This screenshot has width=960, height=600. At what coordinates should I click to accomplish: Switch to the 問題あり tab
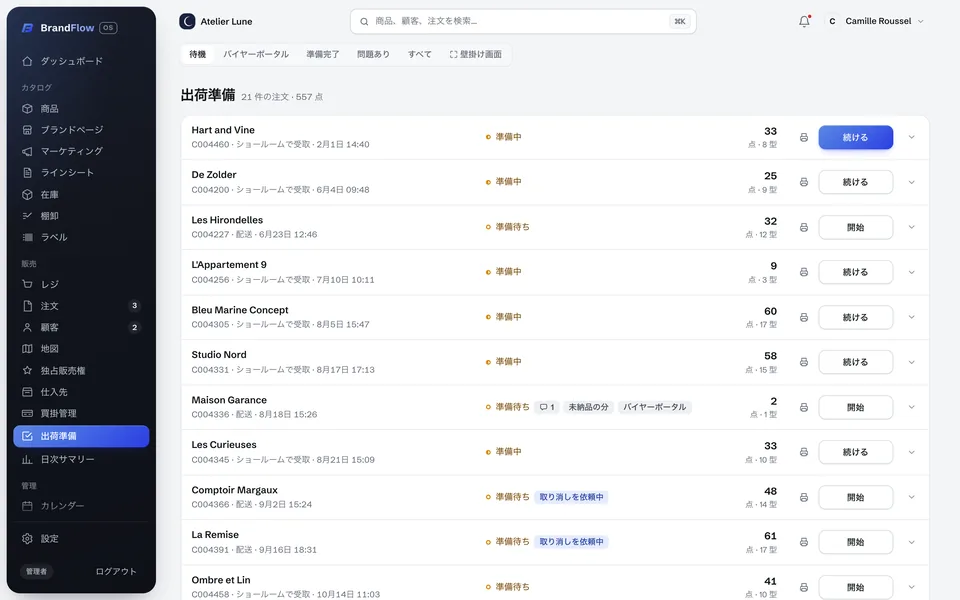373,54
